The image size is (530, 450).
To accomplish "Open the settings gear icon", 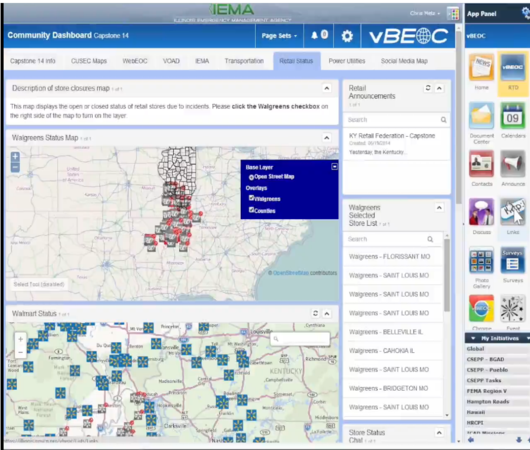I will (x=347, y=35).
